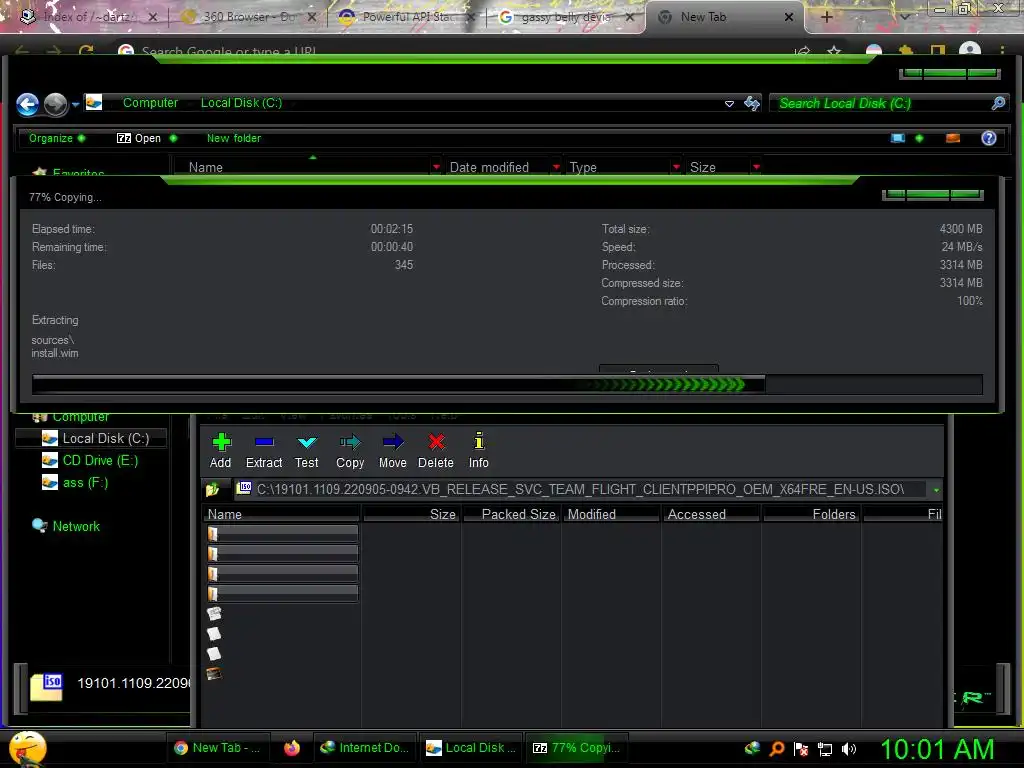The image size is (1024, 768).
Task: Open the Size column filter dropdown
Action: click(x=756, y=167)
